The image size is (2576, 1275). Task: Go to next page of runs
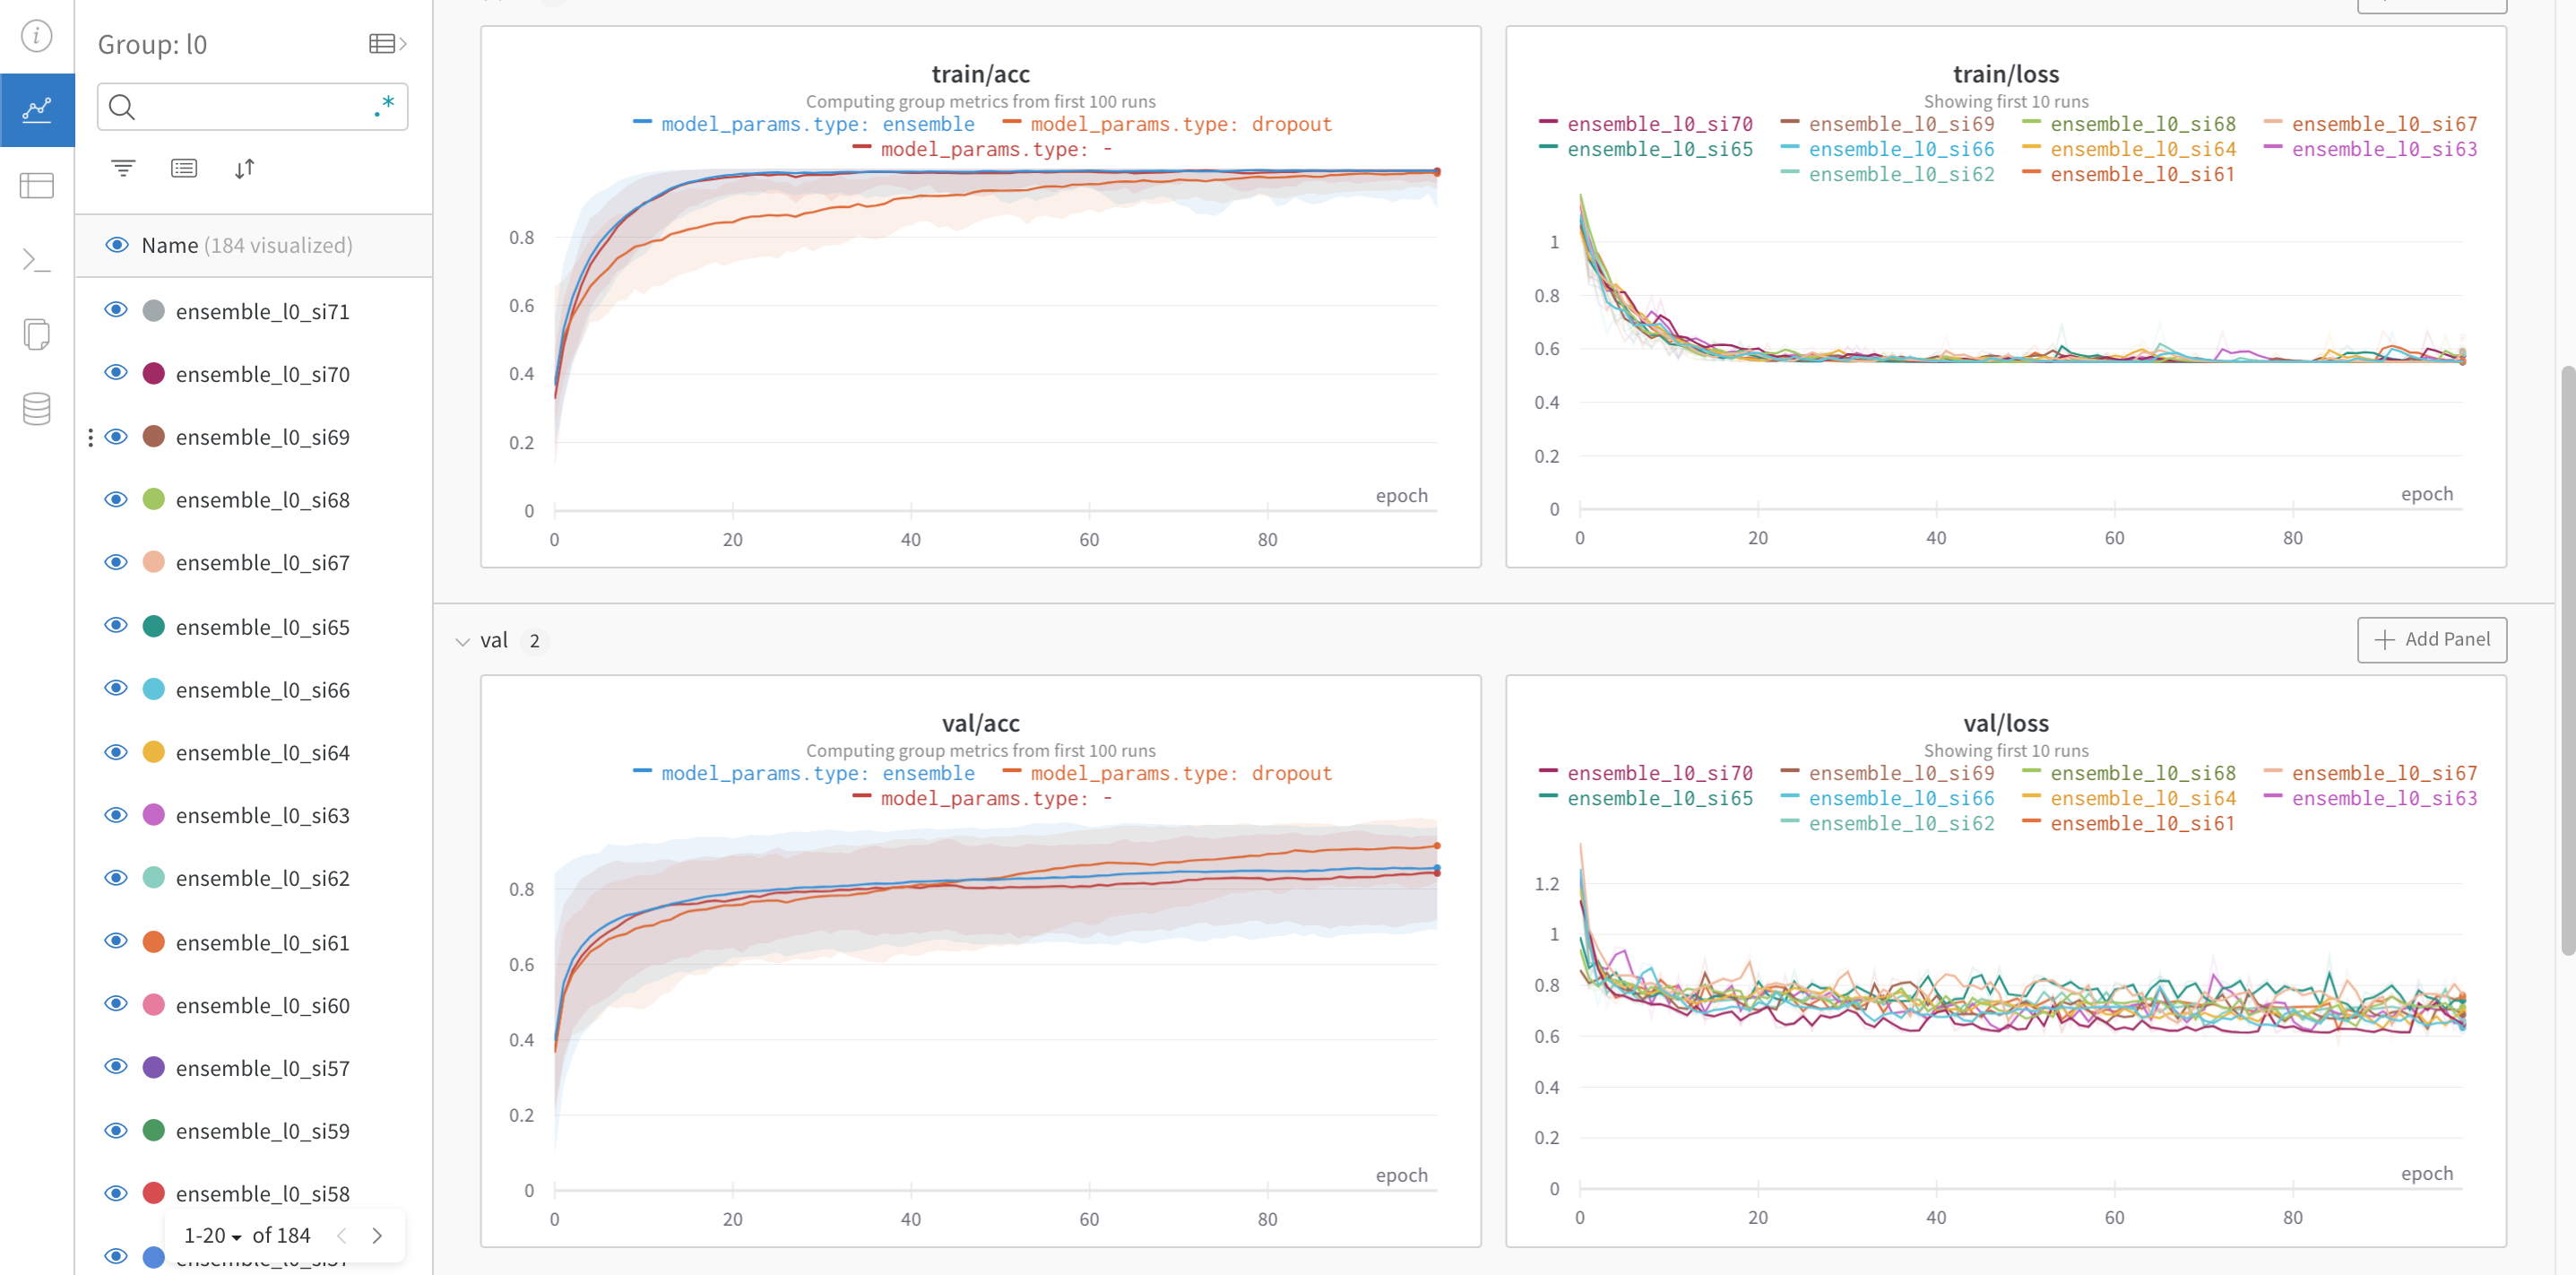coord(377,1236)
